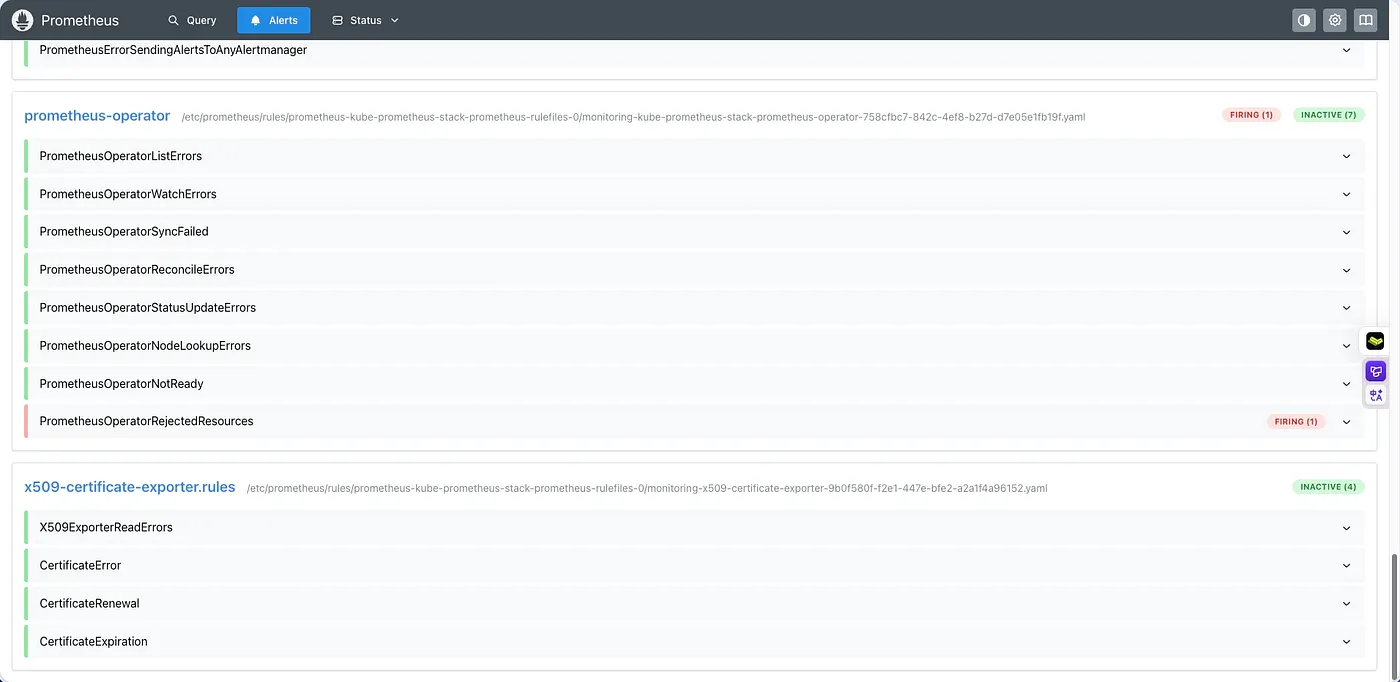The width and height of the screenshot is (1400, 682).
Task: Select the PrometheusOperatorNodeLookupErrors rule name
Action: [x=145, y=346]
